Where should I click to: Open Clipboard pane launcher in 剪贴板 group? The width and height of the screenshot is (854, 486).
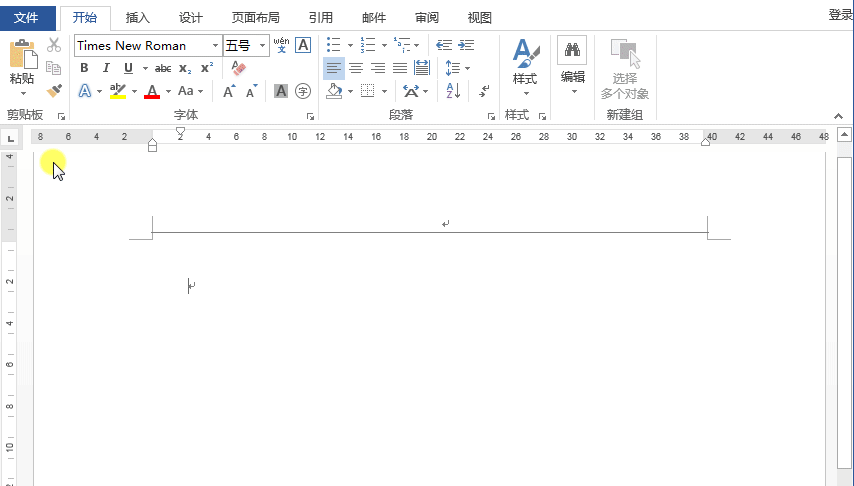[x=62, y=116]
